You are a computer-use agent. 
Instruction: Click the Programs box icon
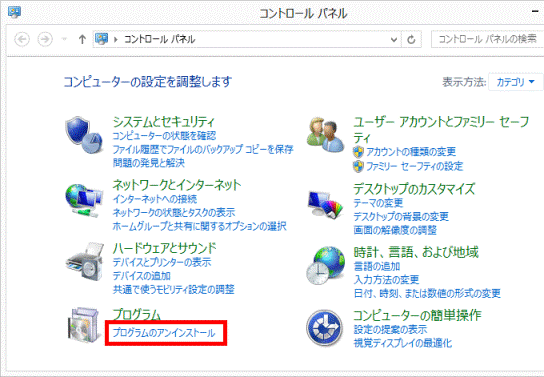[84, 324]
